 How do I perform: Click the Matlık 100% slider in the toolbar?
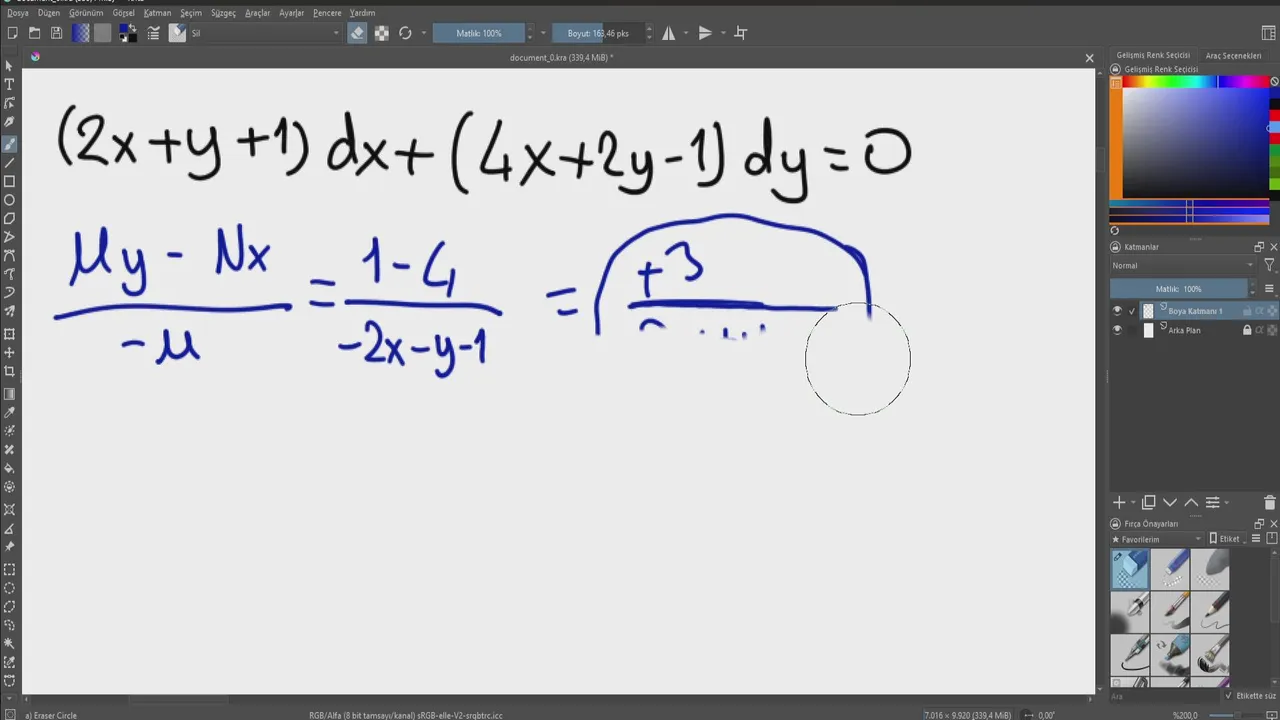tap(479, 33)
